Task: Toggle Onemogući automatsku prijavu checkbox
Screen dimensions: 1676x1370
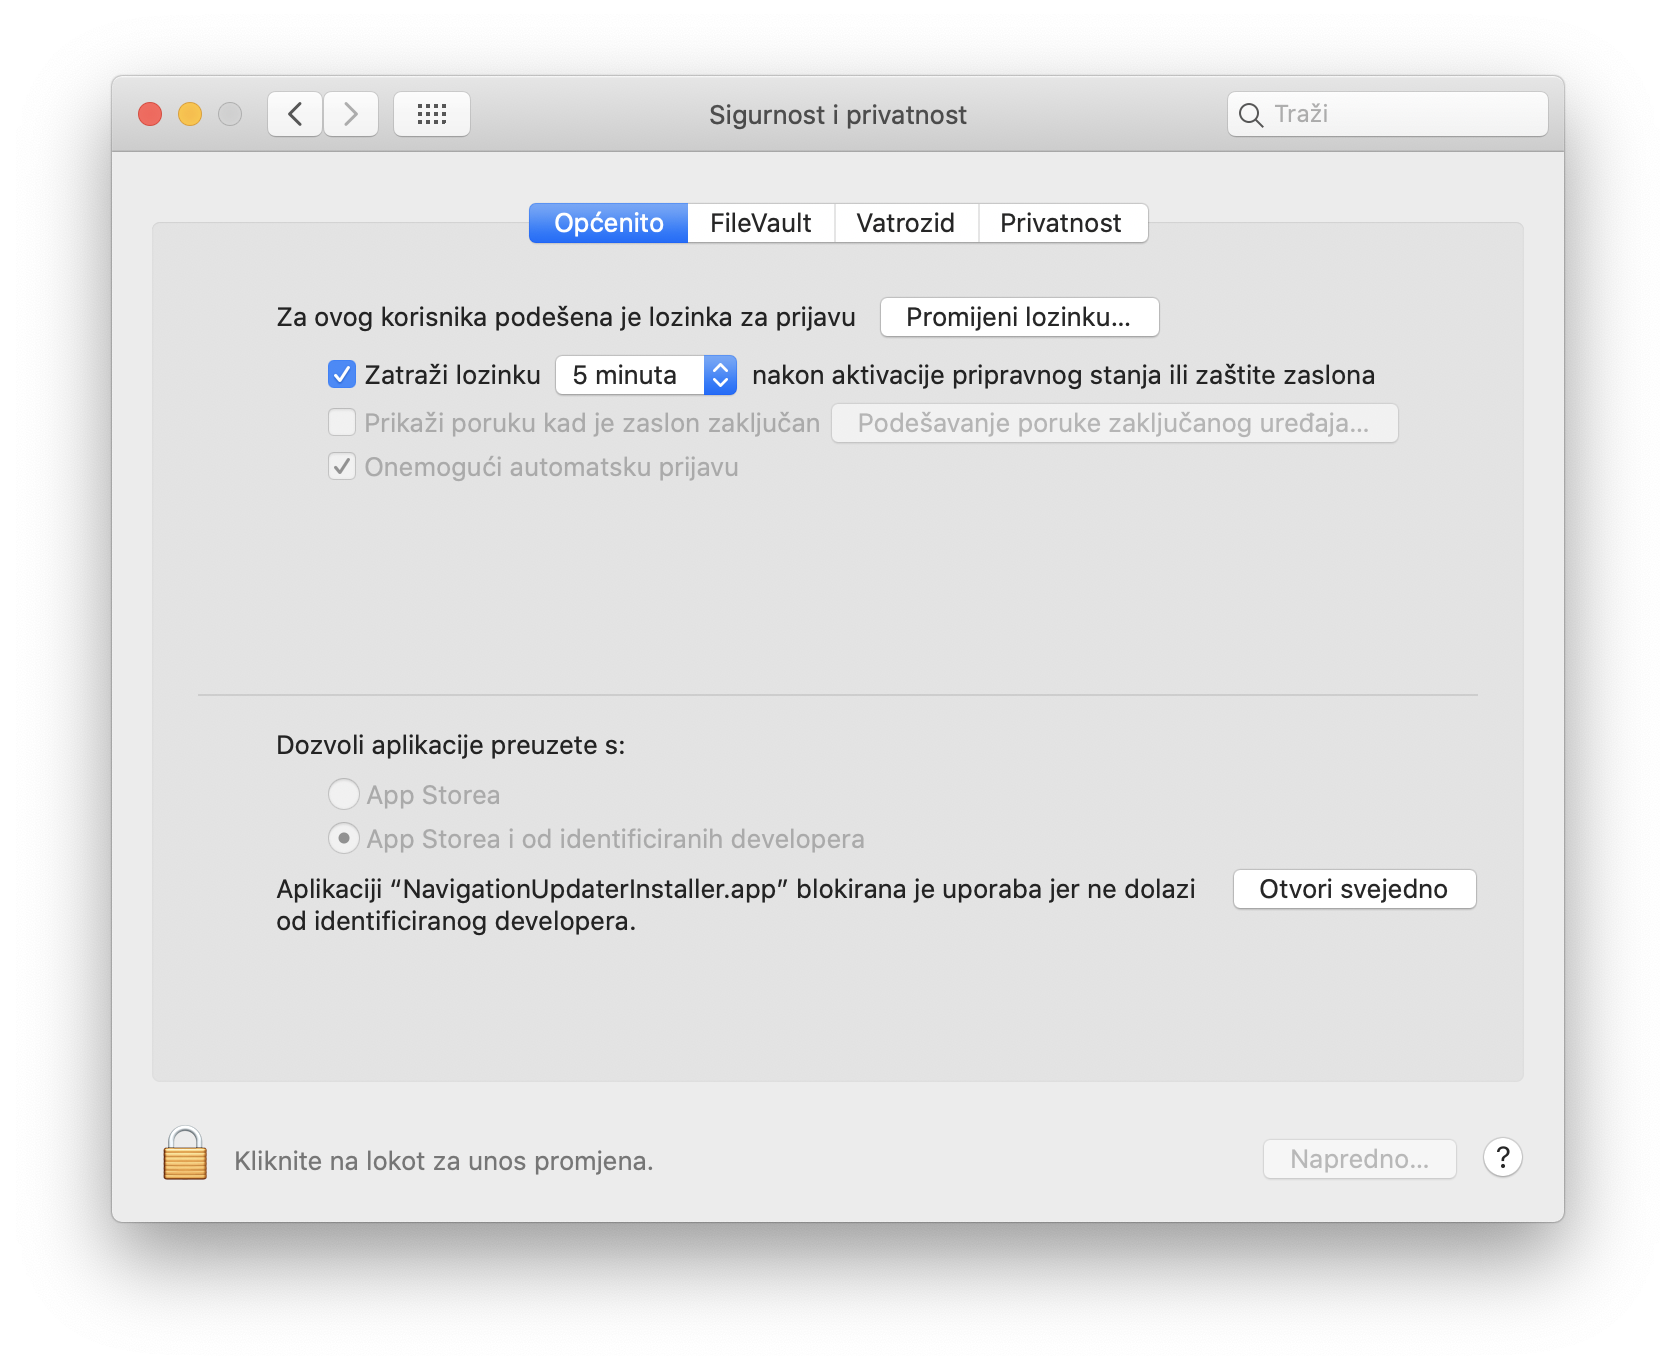Action: click(x=342, y=467)
